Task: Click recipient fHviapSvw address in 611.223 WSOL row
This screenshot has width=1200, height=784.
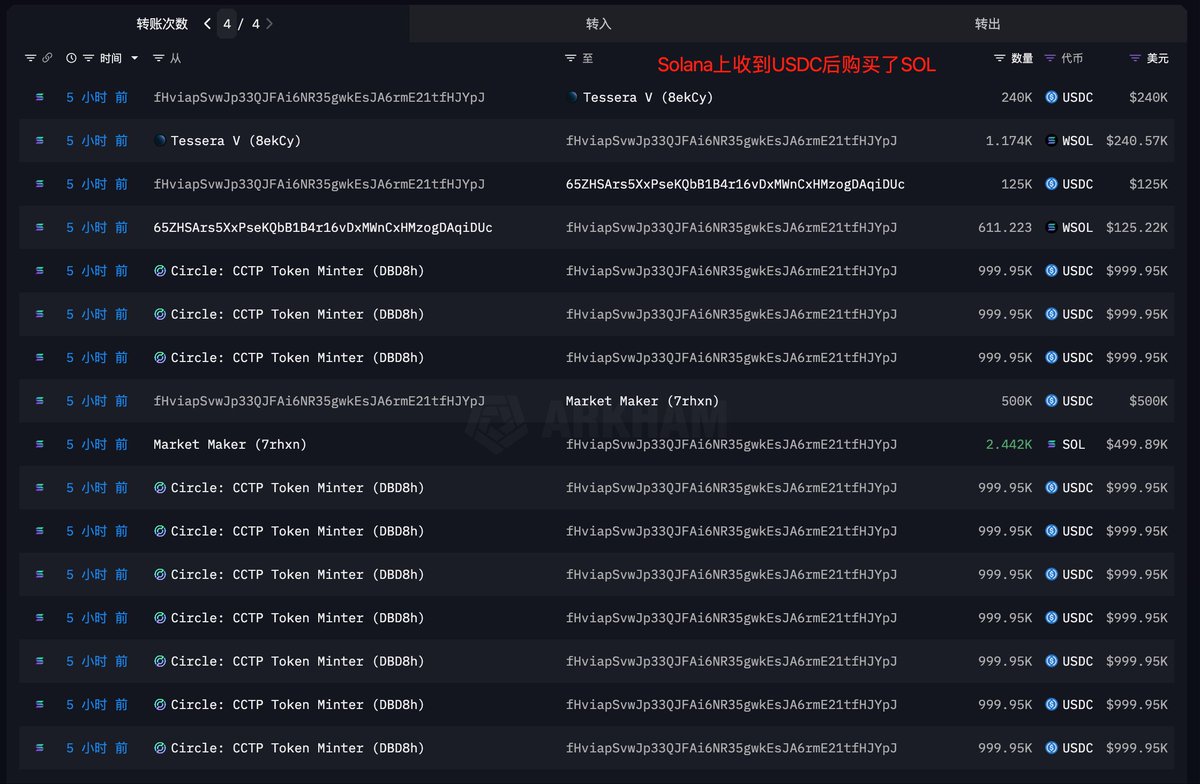Action: coord(731,228)
